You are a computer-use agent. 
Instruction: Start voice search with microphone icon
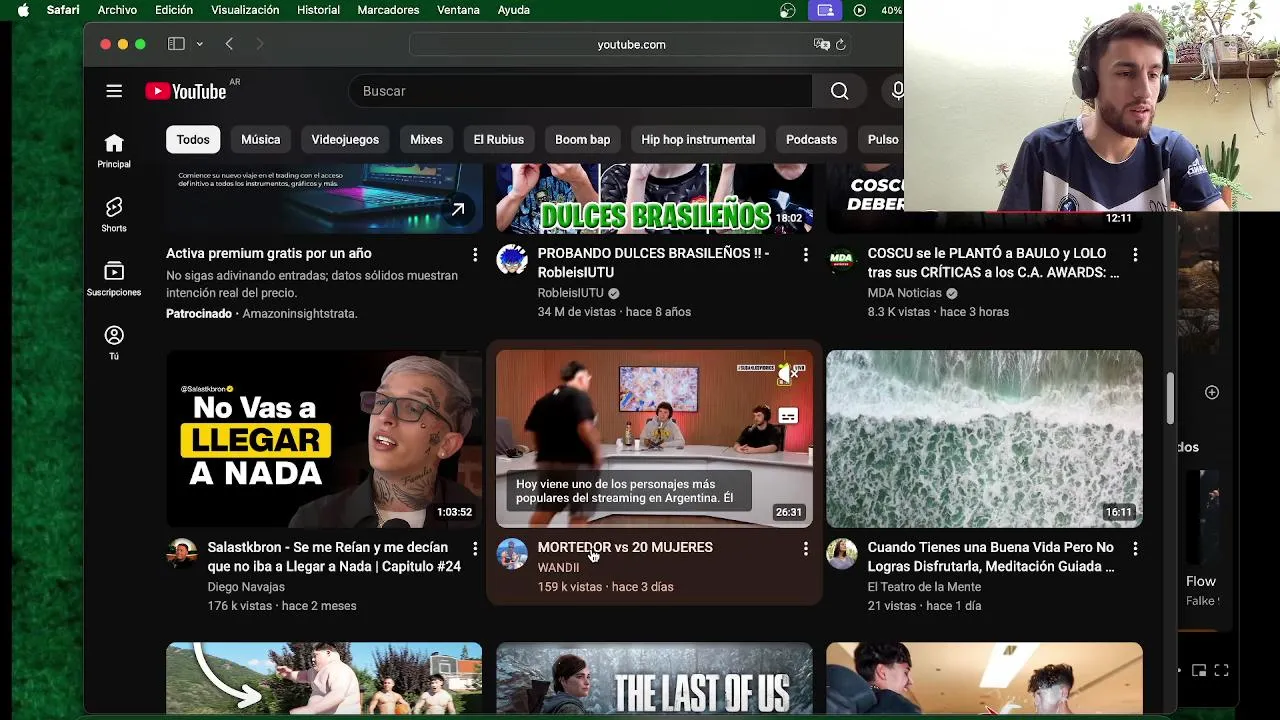pyautogui.click(x=896, y=91)
